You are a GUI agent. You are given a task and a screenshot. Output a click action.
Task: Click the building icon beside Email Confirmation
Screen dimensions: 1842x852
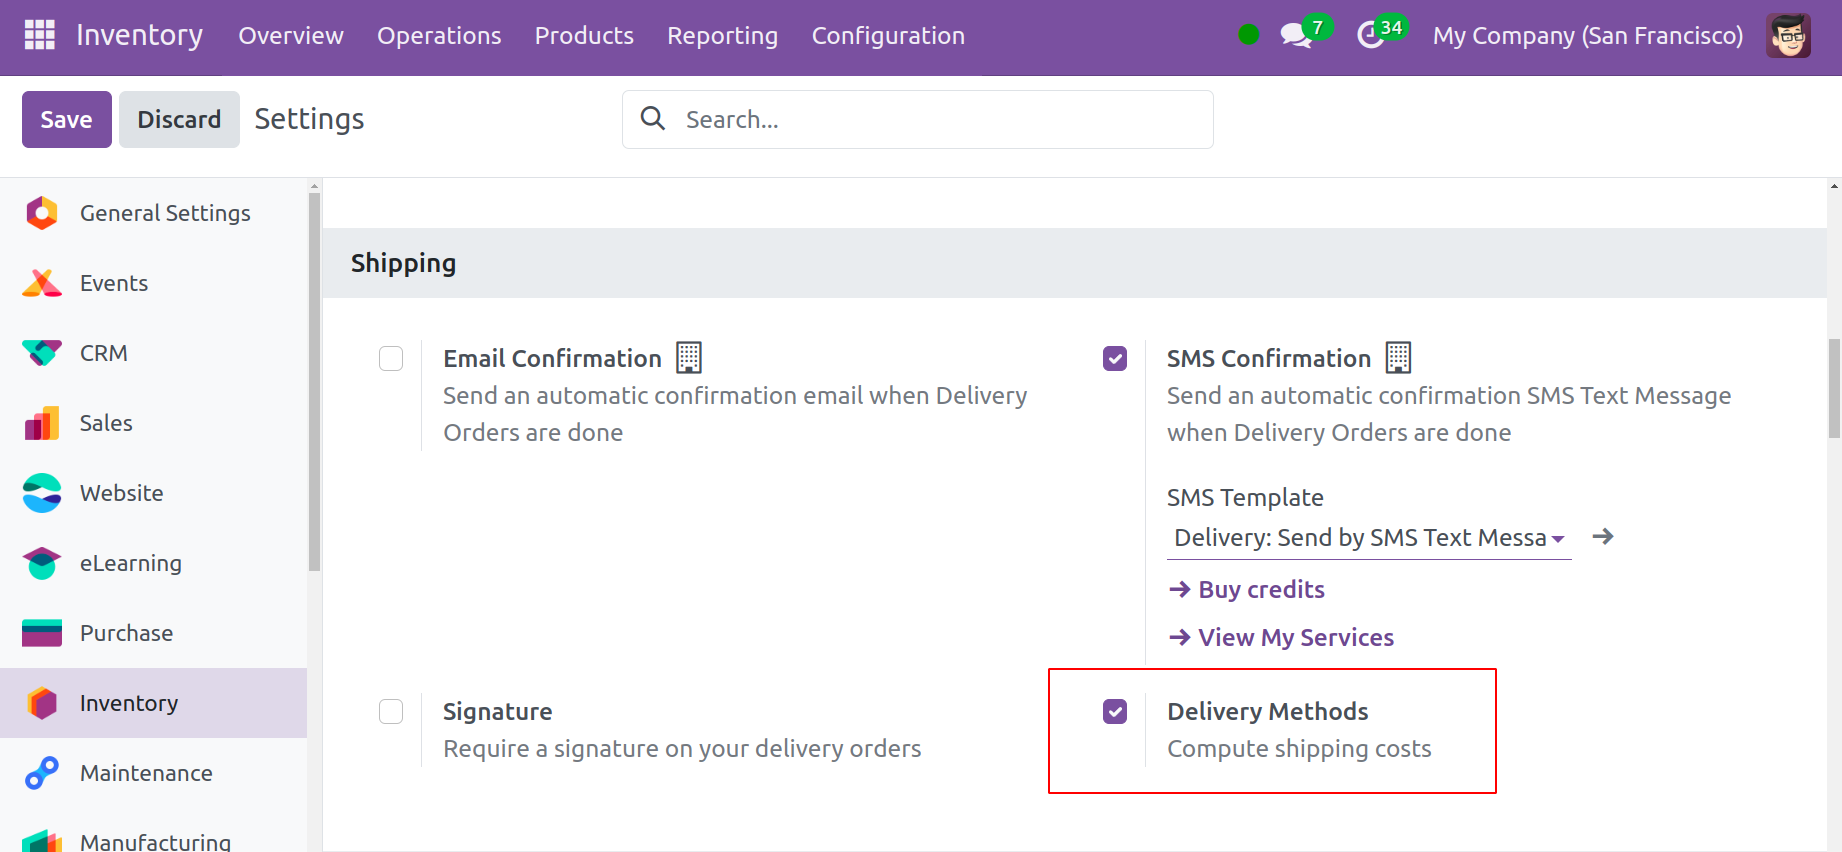pyautogui.click(x=689, y=358)
